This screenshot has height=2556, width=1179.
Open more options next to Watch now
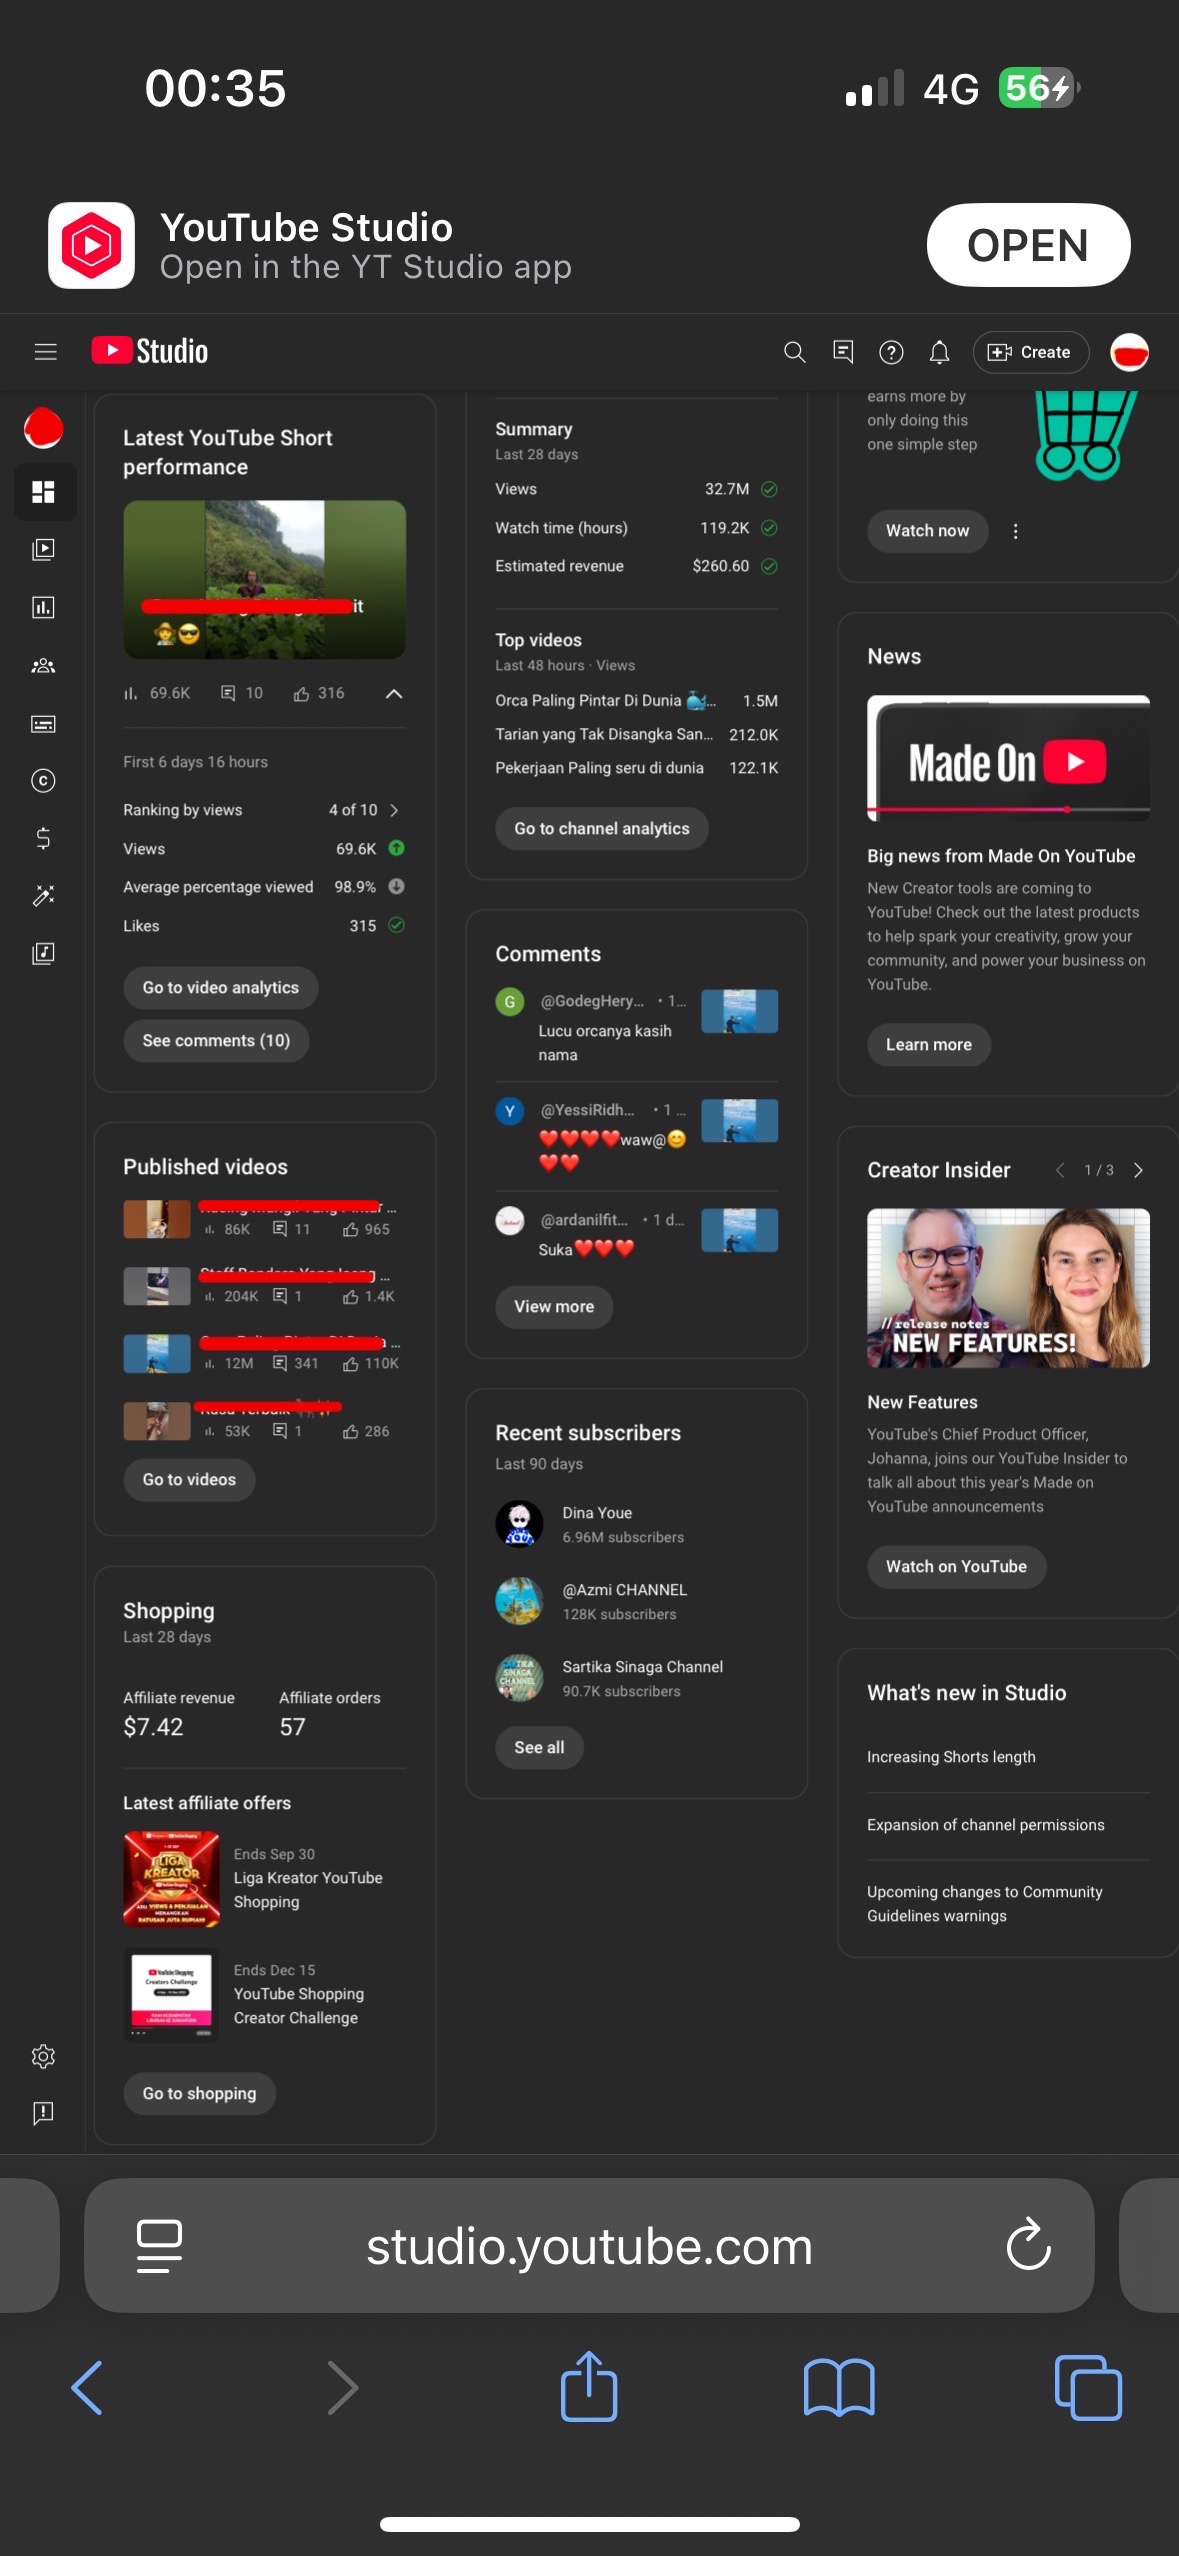pos(1015,531)
